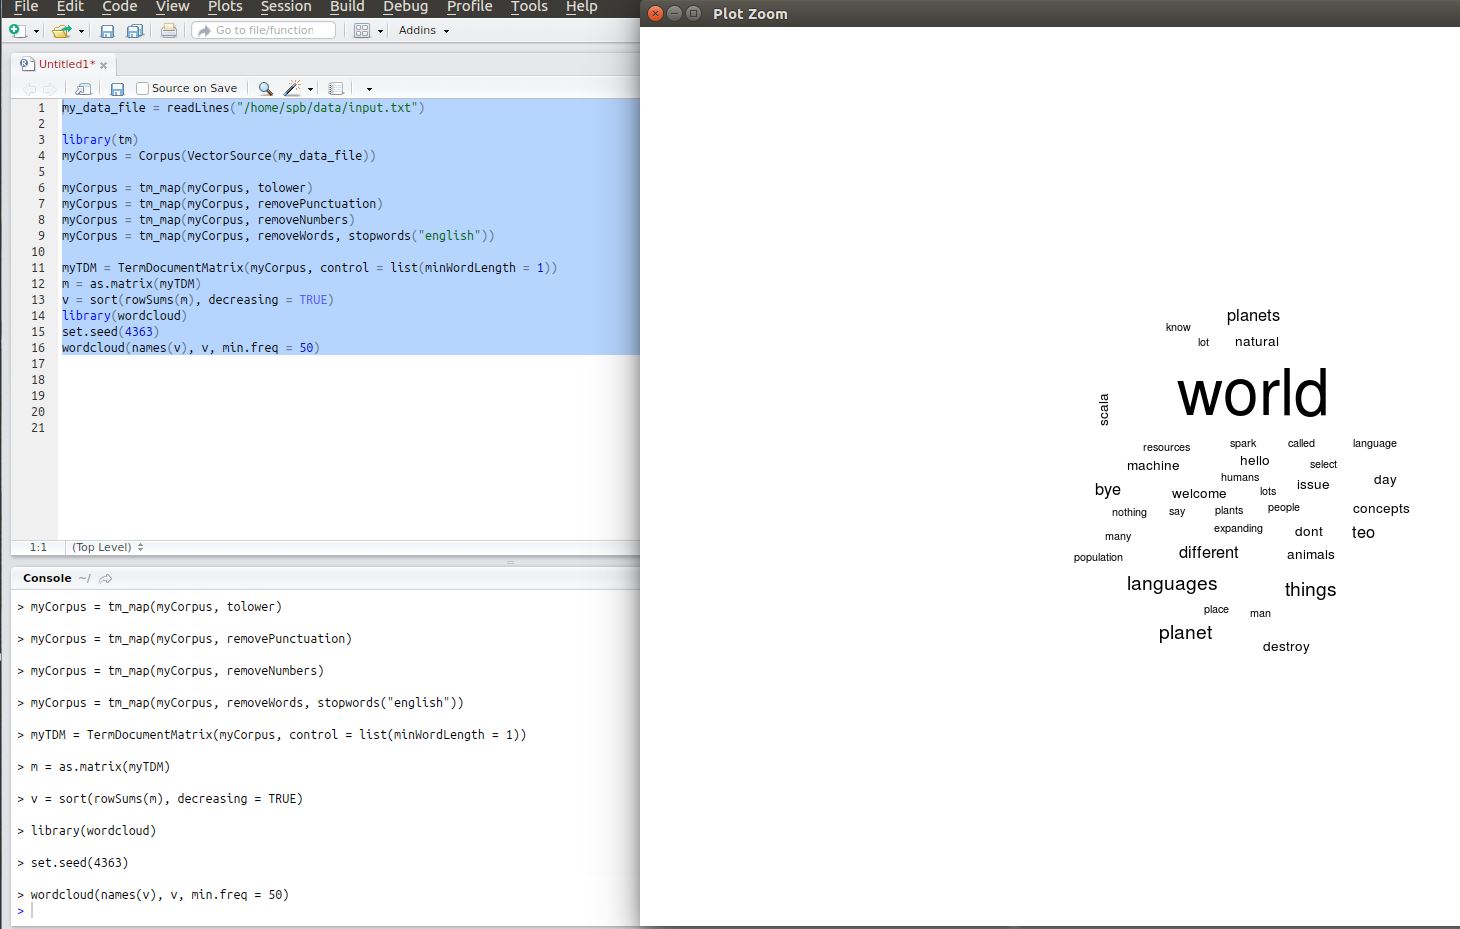
Task: Save Untitled1 using the editor toolbar save icon
Action: point(117,88)
